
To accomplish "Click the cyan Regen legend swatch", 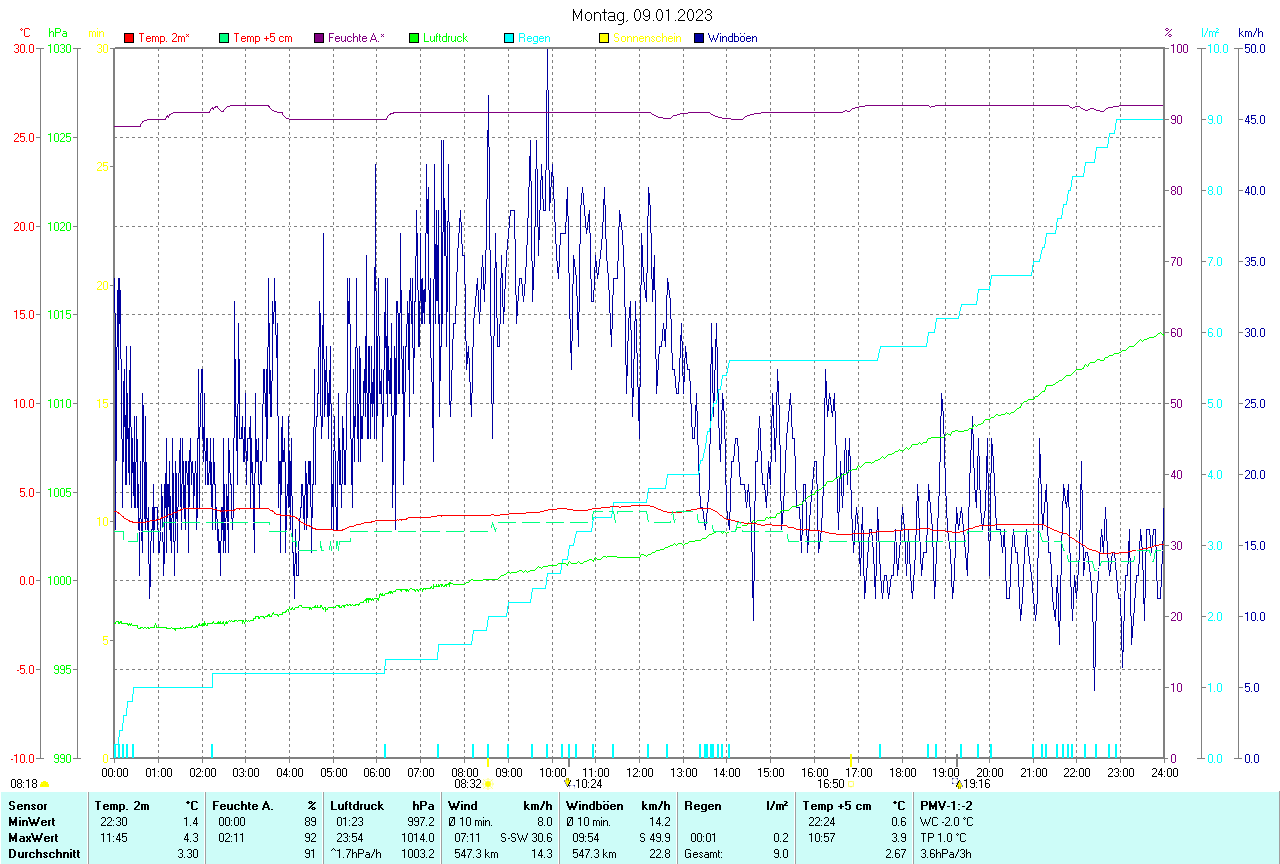I will point(509,38).
